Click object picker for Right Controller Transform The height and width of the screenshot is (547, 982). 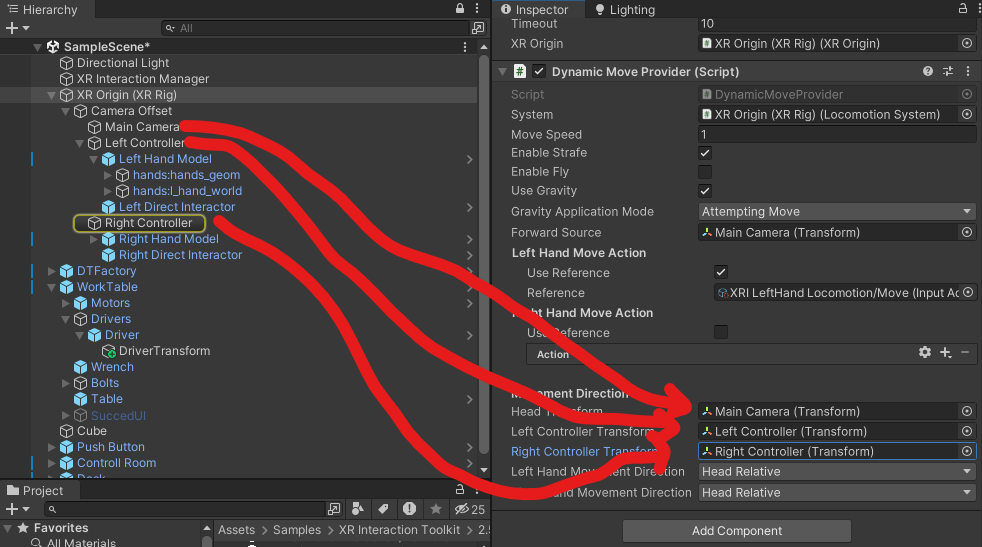[967, 452]
